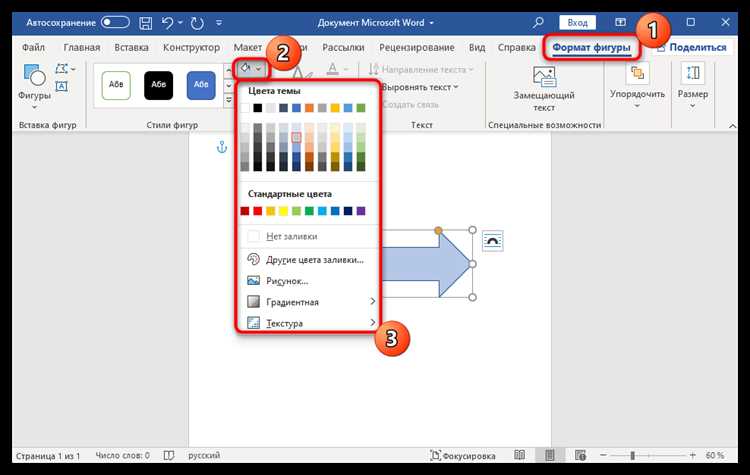Switch to the Главная tab
This screenshot has height=475, width=750.
click(82, 47)
